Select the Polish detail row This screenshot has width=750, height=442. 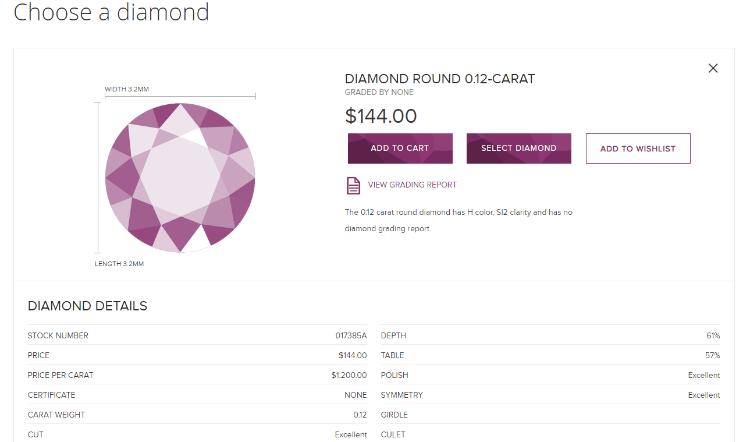[x=550, y=375]
